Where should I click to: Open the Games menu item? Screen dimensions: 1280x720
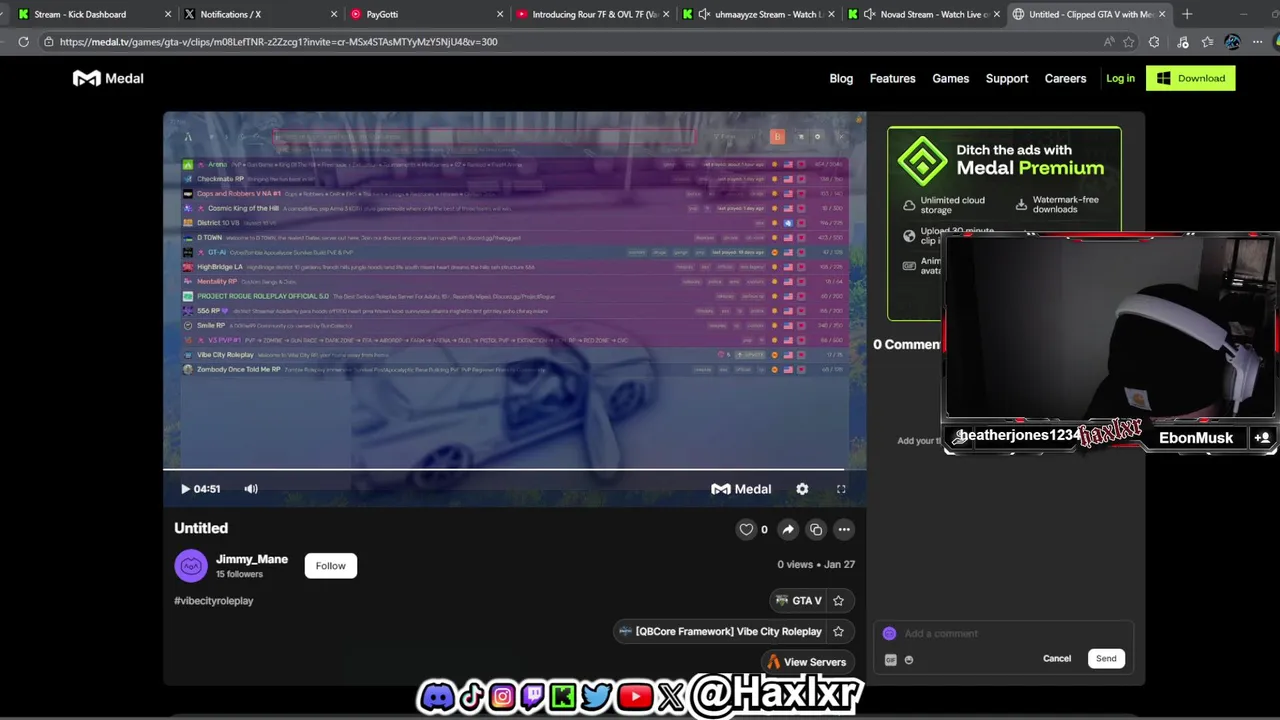pyautogui.click(x=950, y=78)
